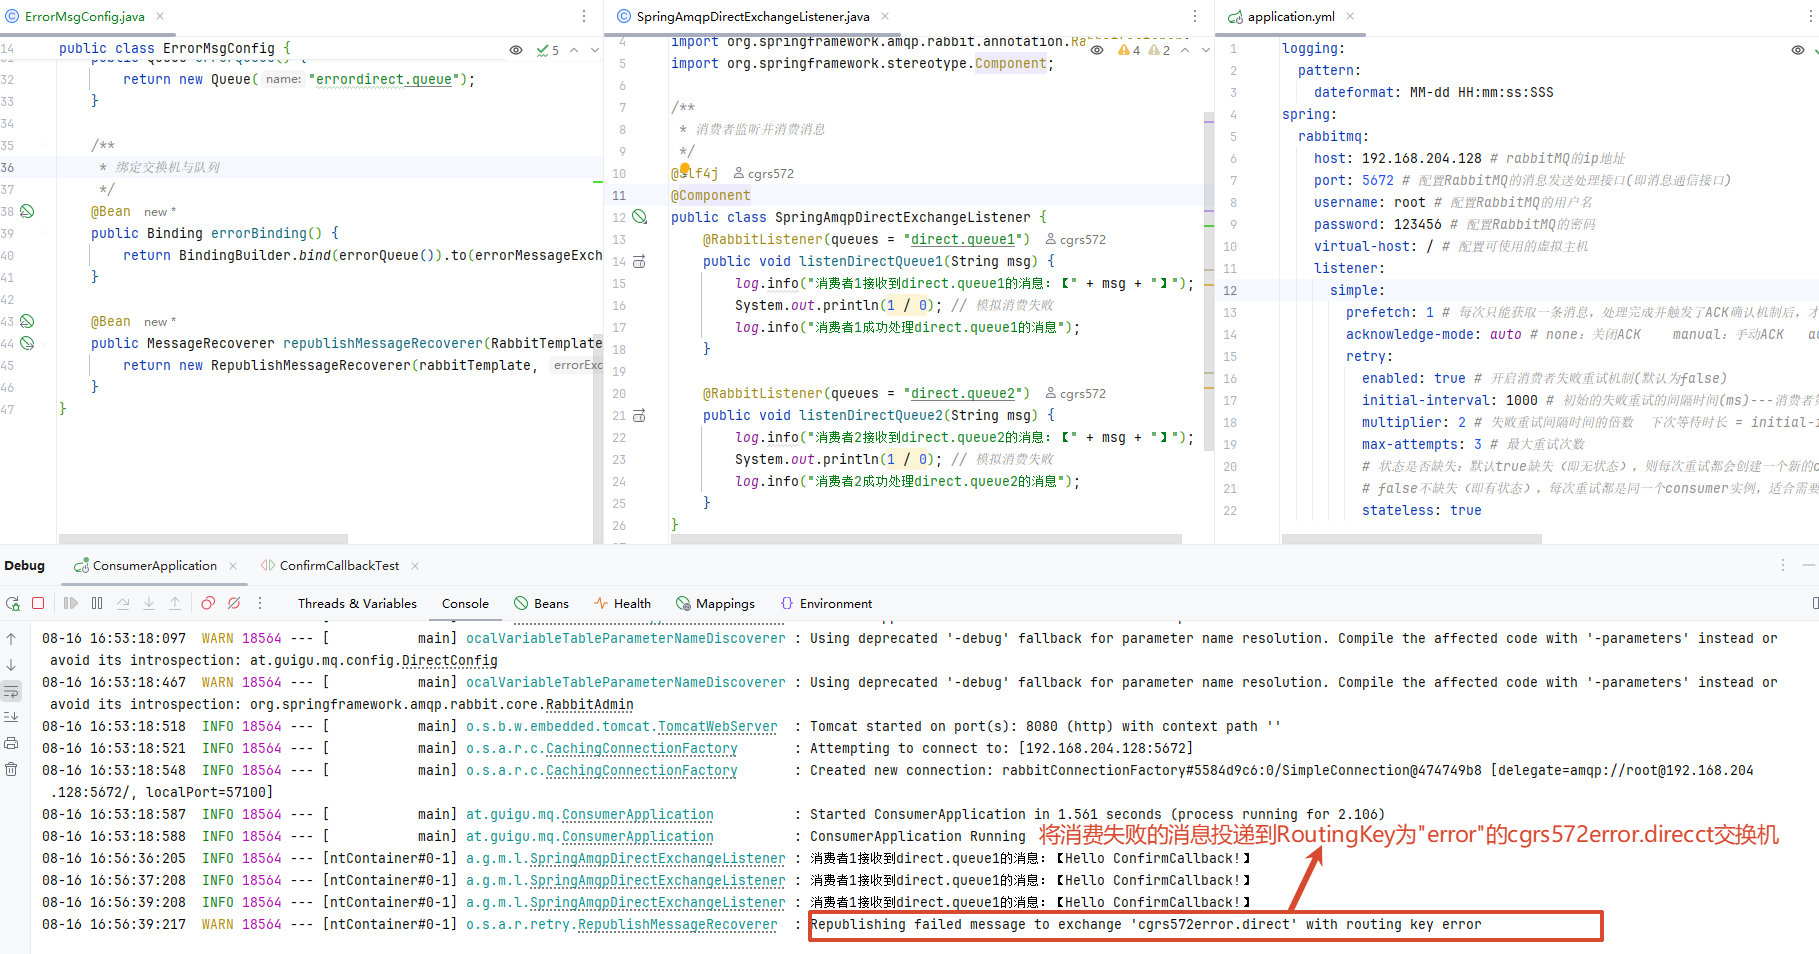Click the errordirect.queue string literal
This screenshot has height=954, width=1819.
tap(384, 79)
